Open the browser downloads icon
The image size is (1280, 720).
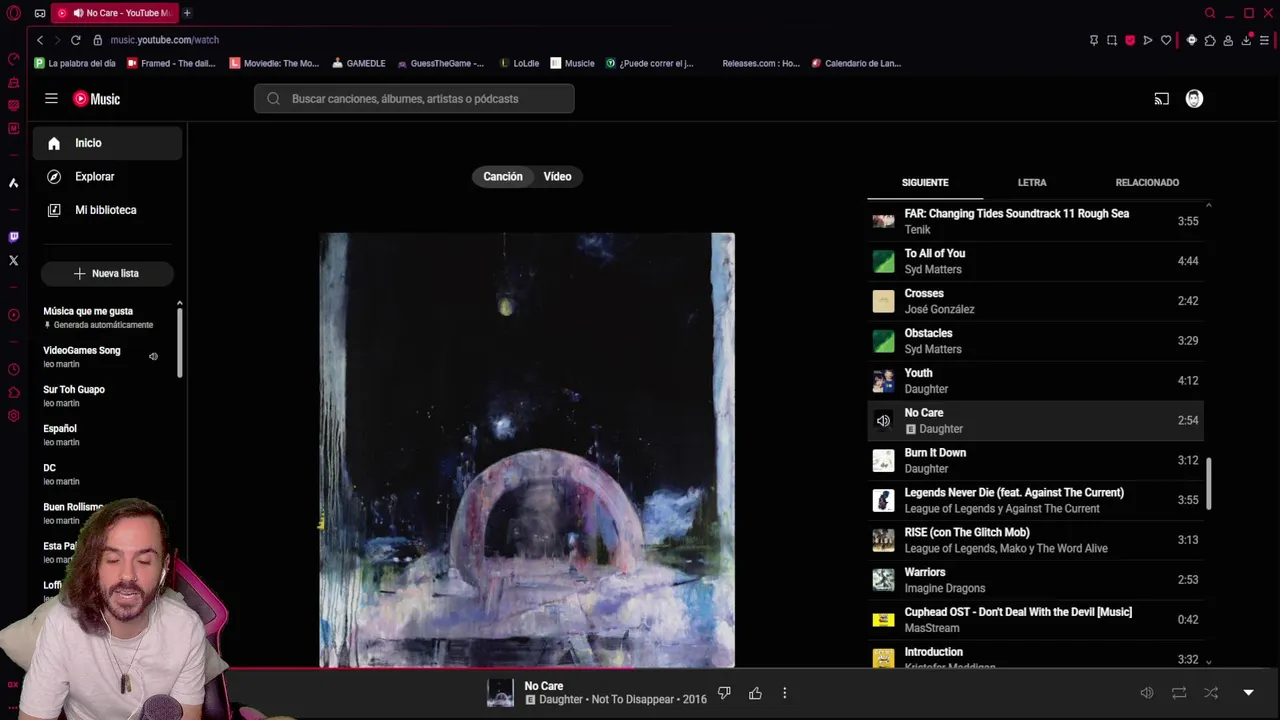point(1246,40)
